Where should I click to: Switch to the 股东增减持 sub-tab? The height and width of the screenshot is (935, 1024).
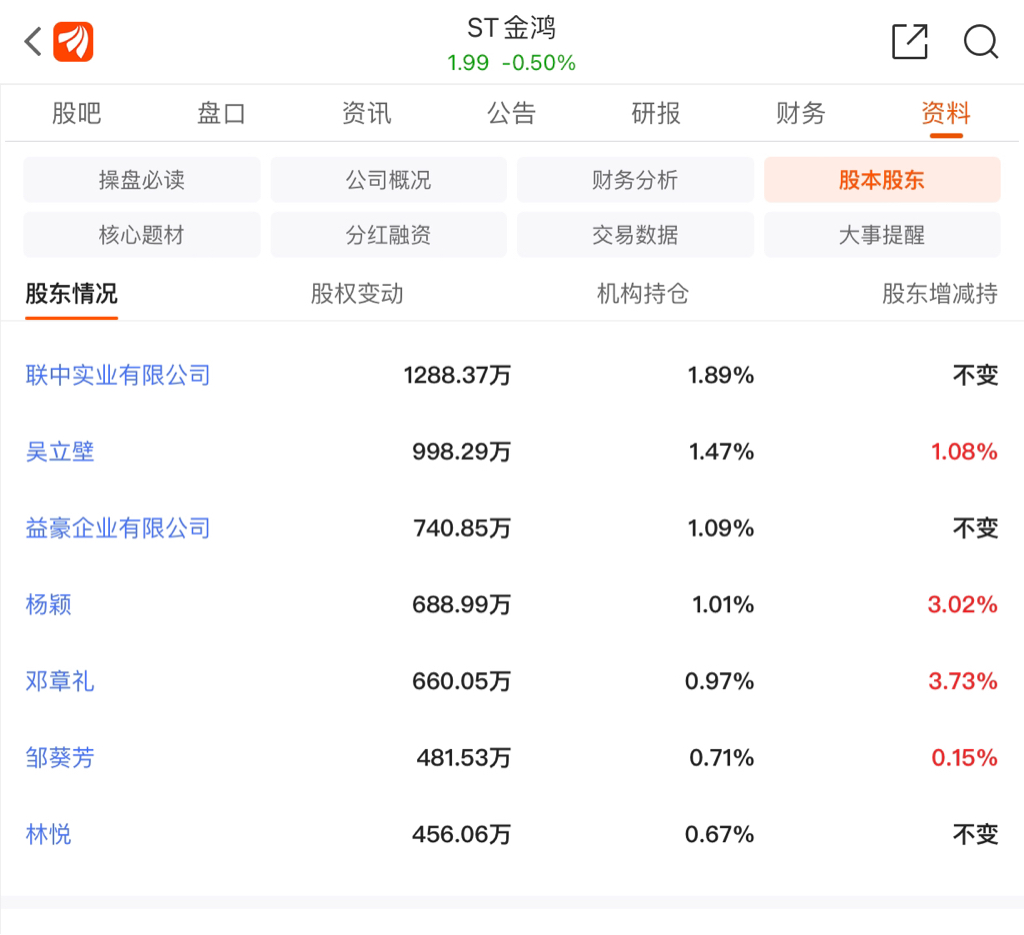pyautogui.click(x=940, y=294)
